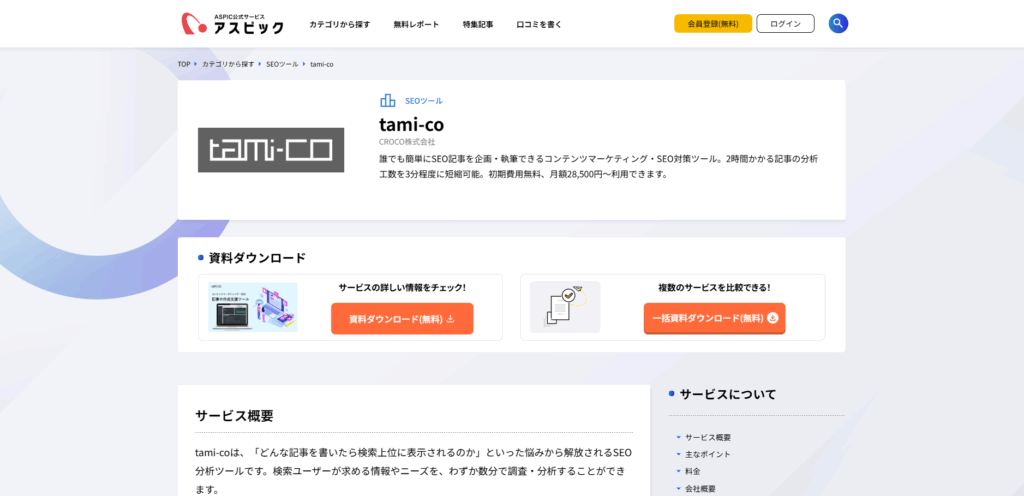Viewport: 1024px width, 496px height.
Task: Click the アスピック site logo
Action: pos(232,23)
